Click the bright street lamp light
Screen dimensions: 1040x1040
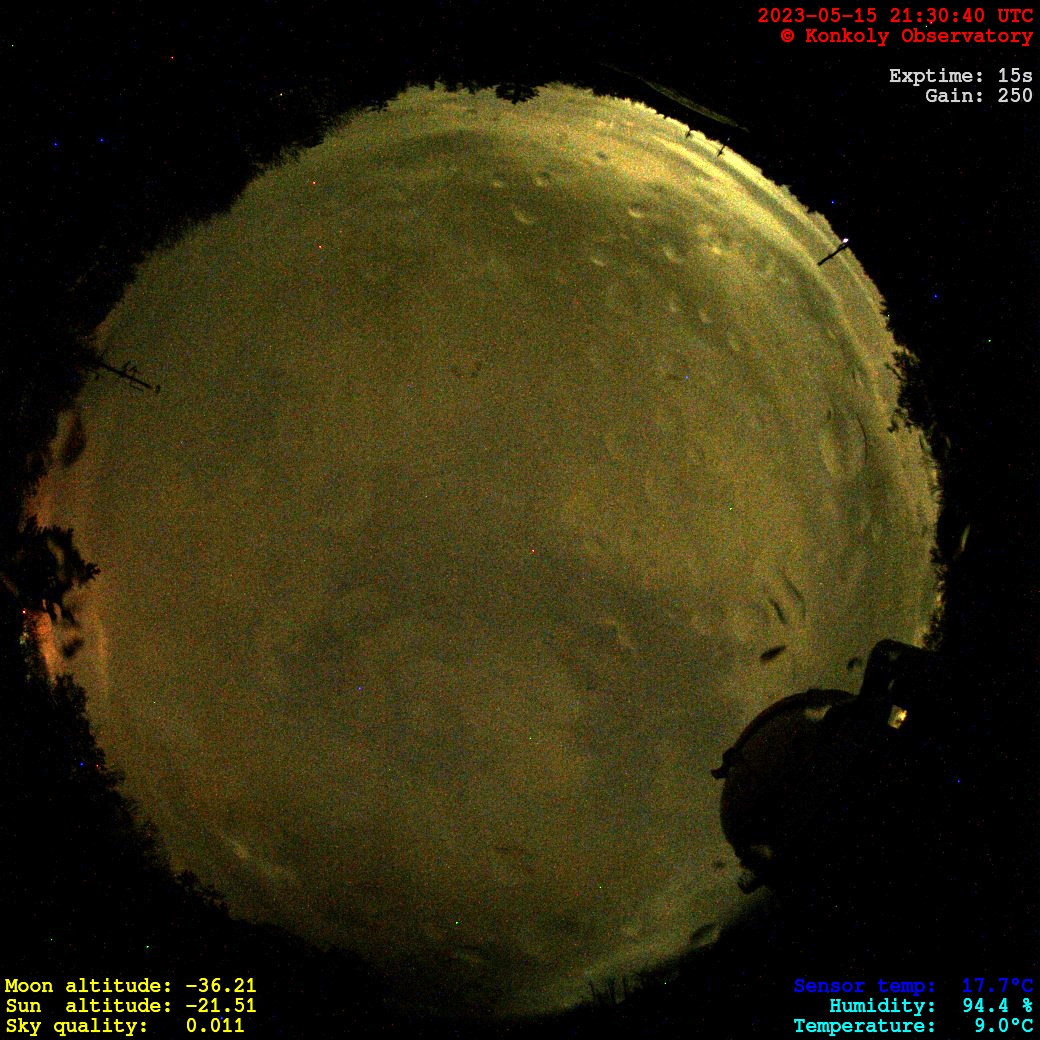tap(845, 241)
